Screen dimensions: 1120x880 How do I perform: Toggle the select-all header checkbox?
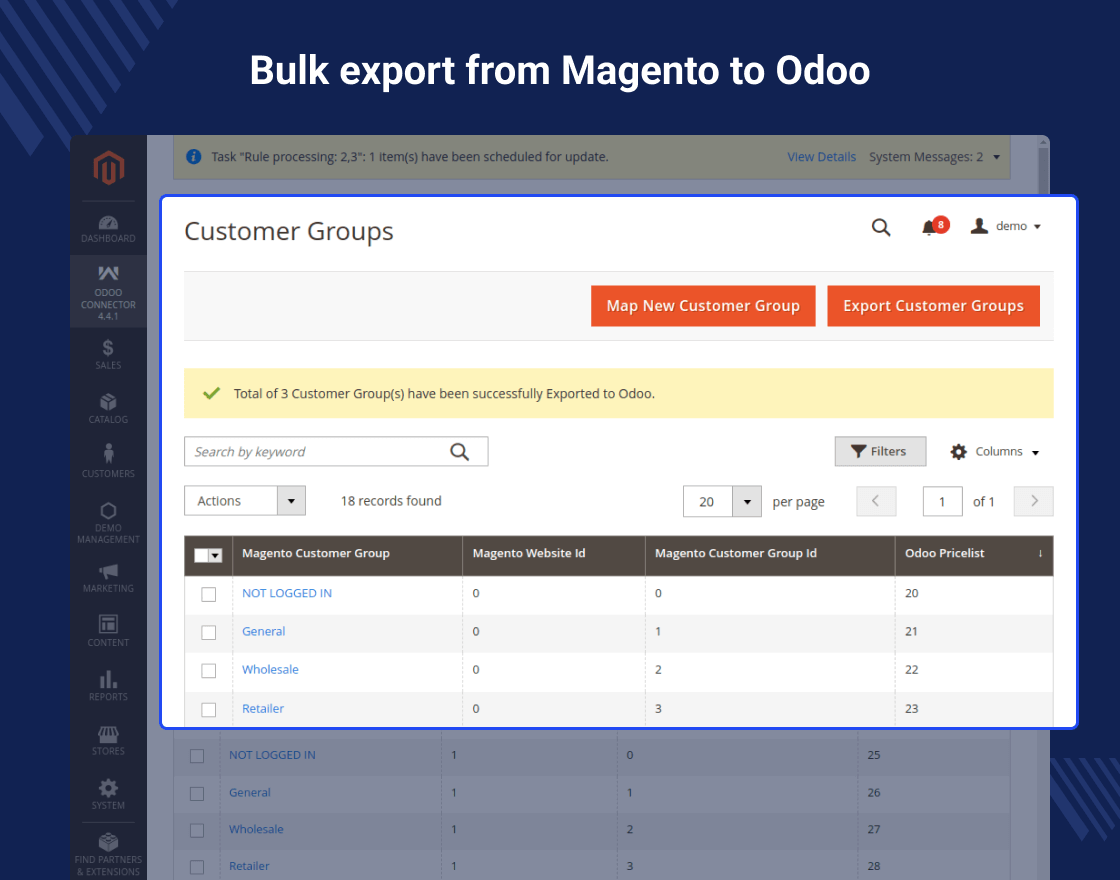click(201, 555)
